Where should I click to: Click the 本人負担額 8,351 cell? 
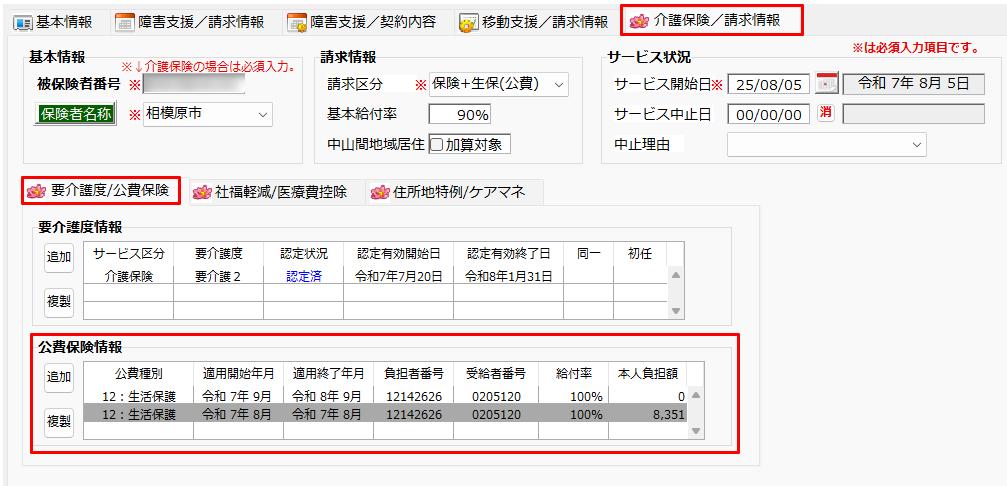click(647, 414)
